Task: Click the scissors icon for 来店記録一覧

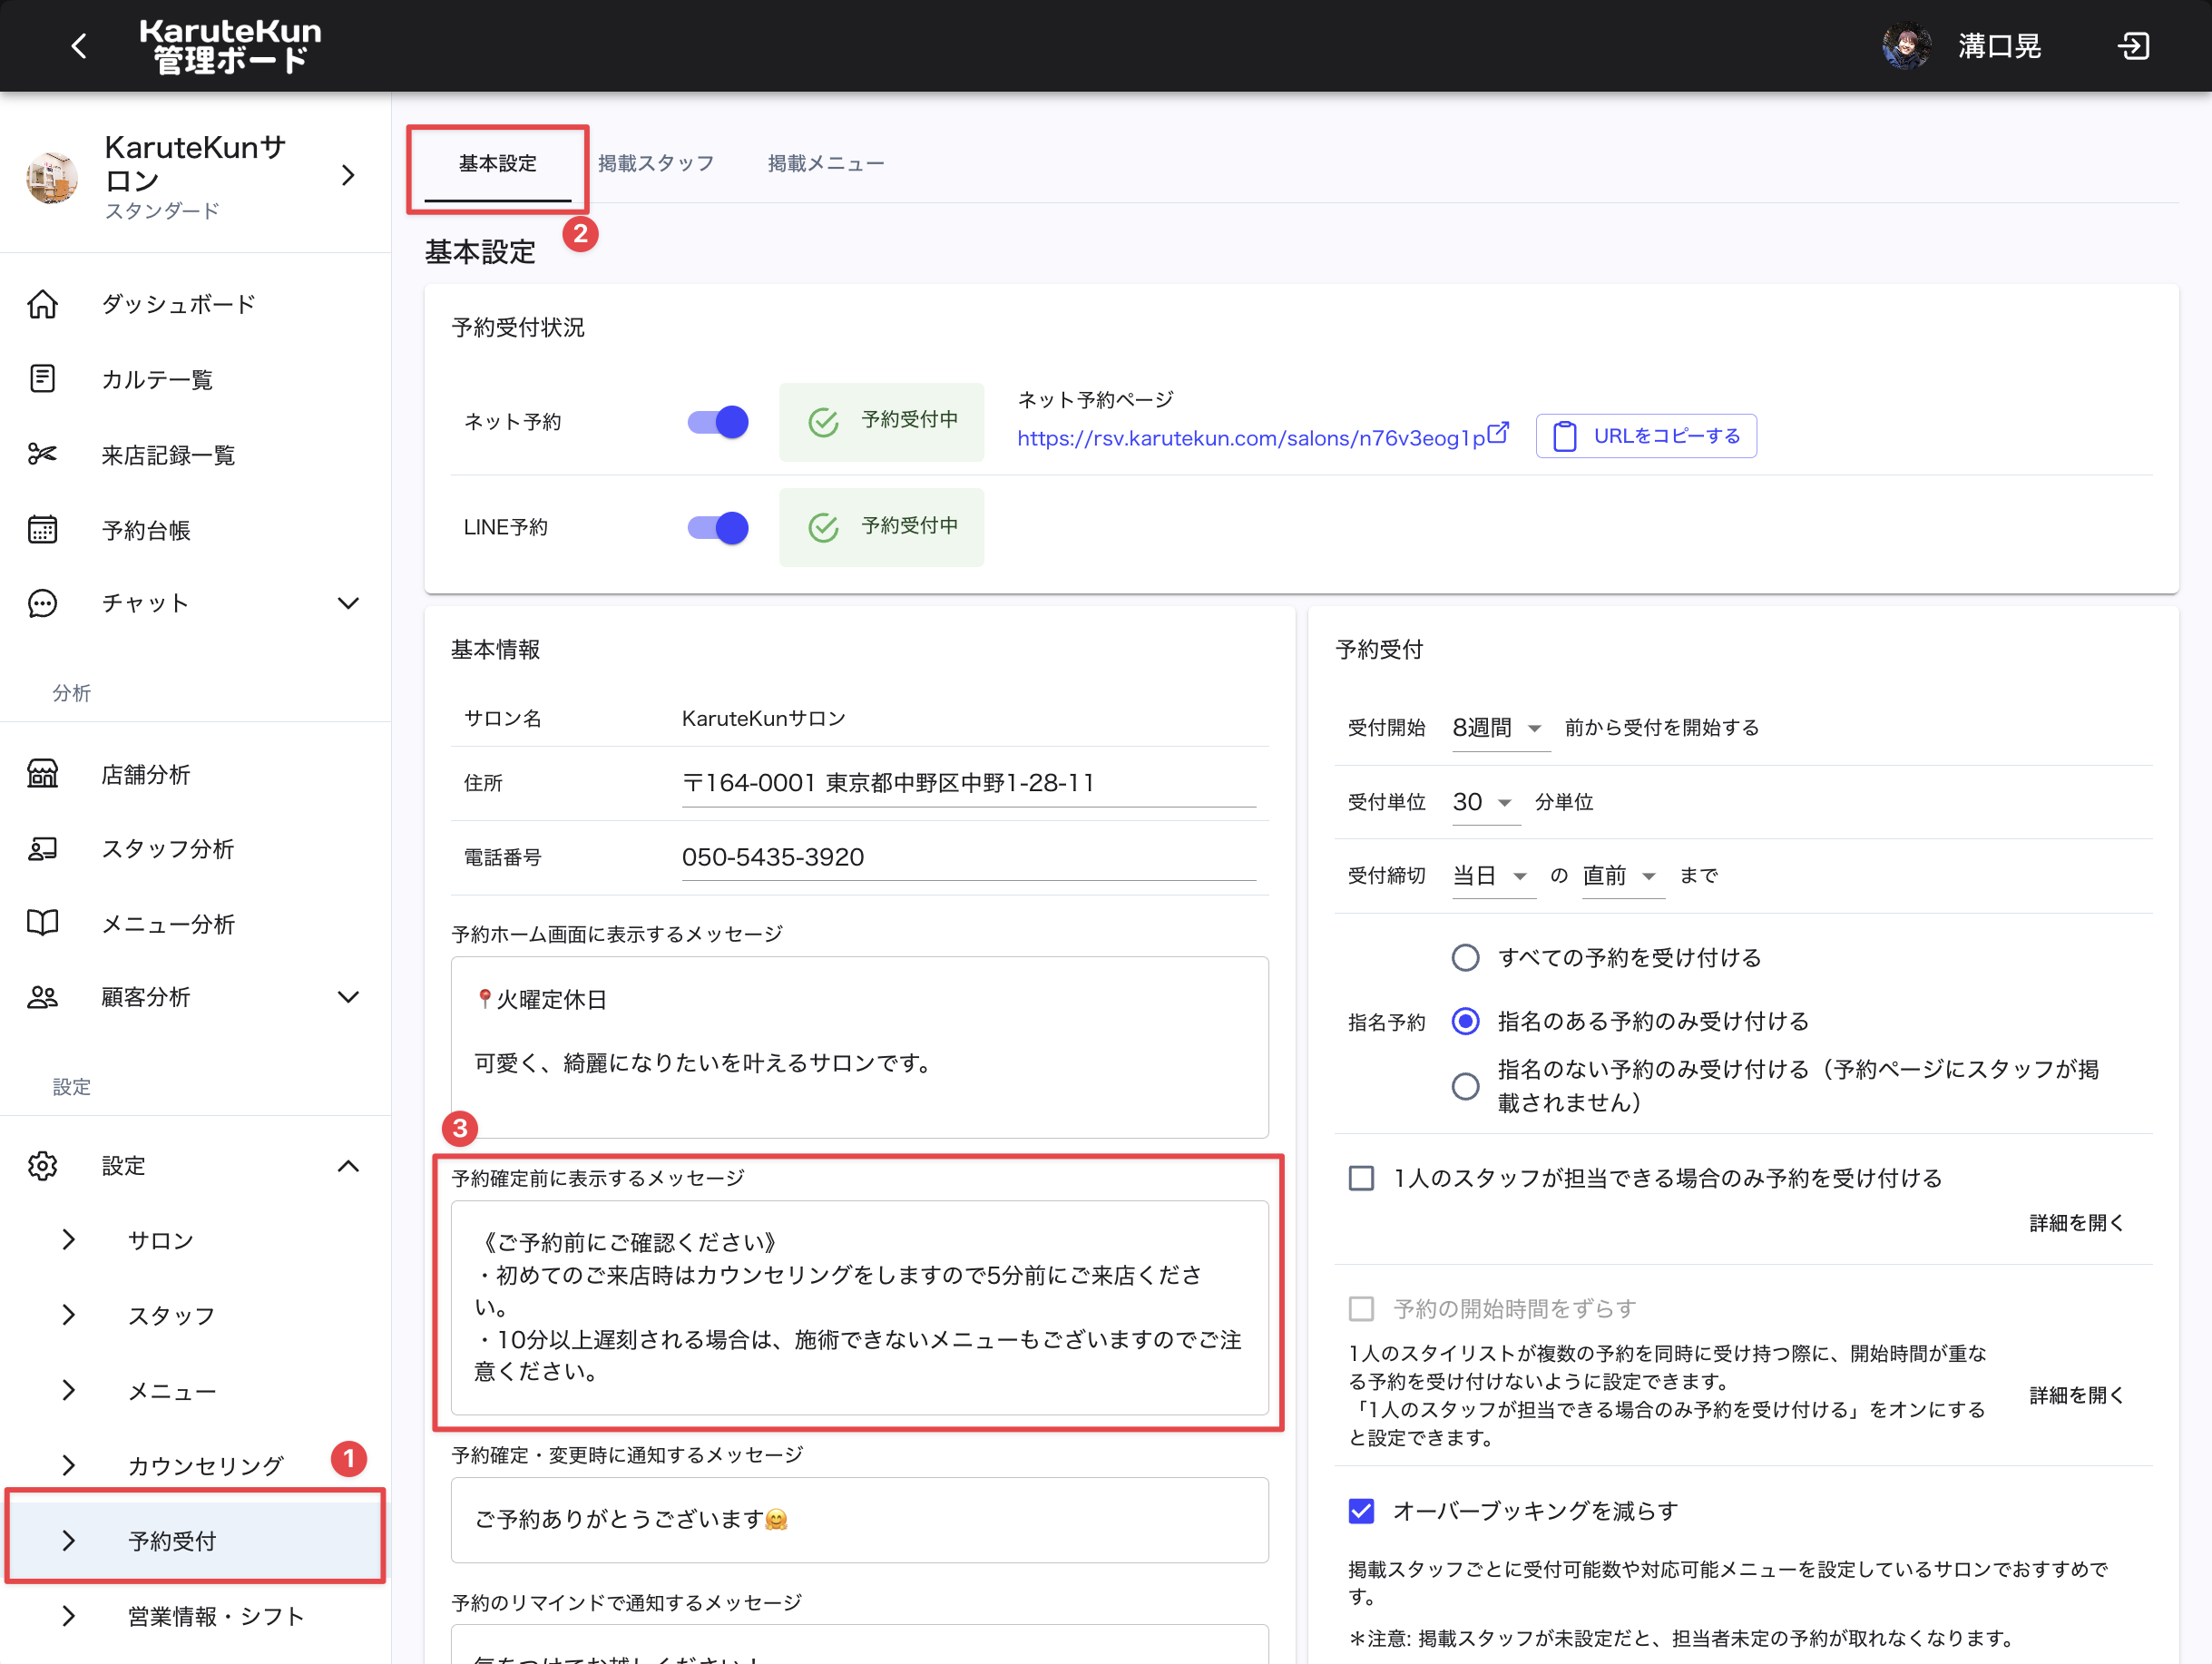Action: click(42, 455)
